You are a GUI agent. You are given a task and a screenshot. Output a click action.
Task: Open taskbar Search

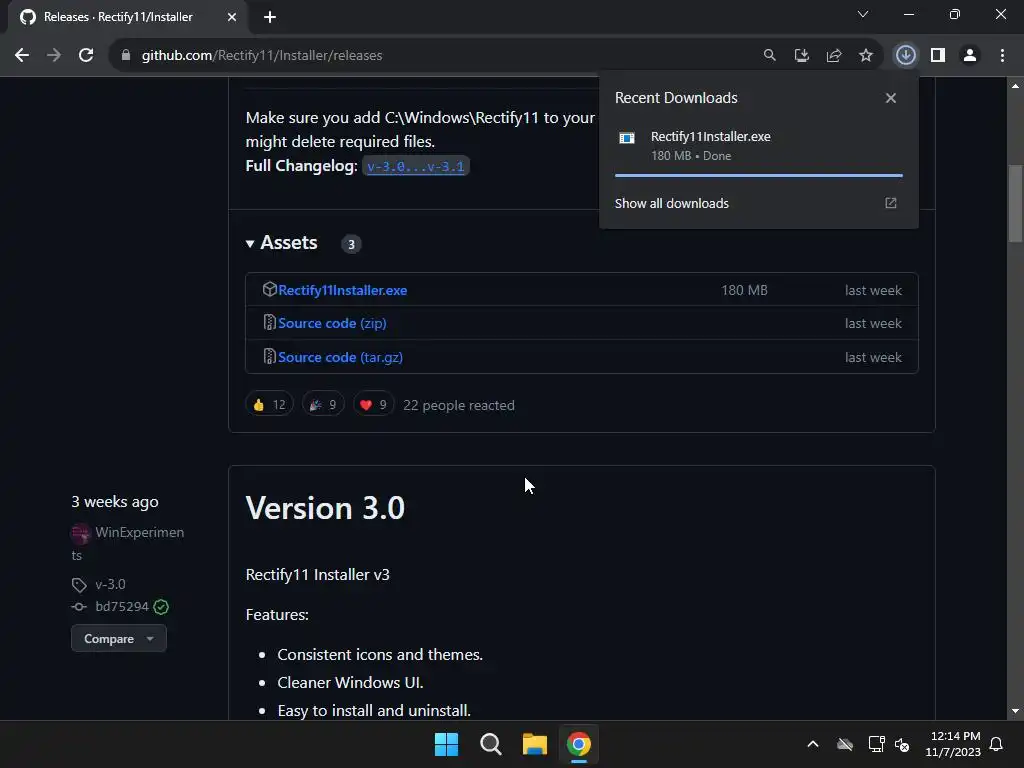coord(490,744)
